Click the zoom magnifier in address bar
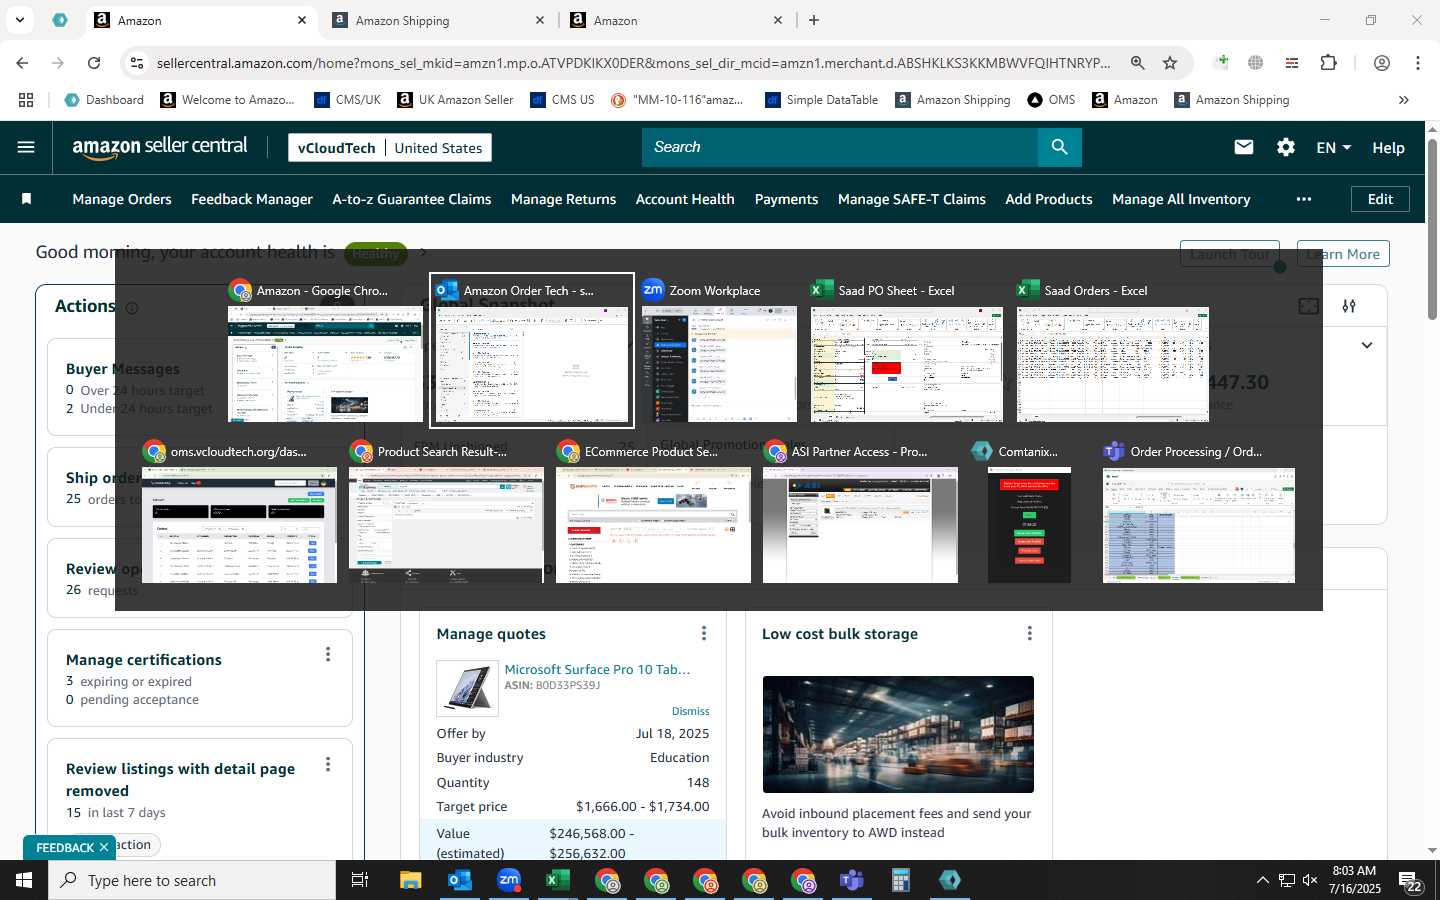Image resolution: width=1440 pixels, height=900 pixels. [1137, 63]
